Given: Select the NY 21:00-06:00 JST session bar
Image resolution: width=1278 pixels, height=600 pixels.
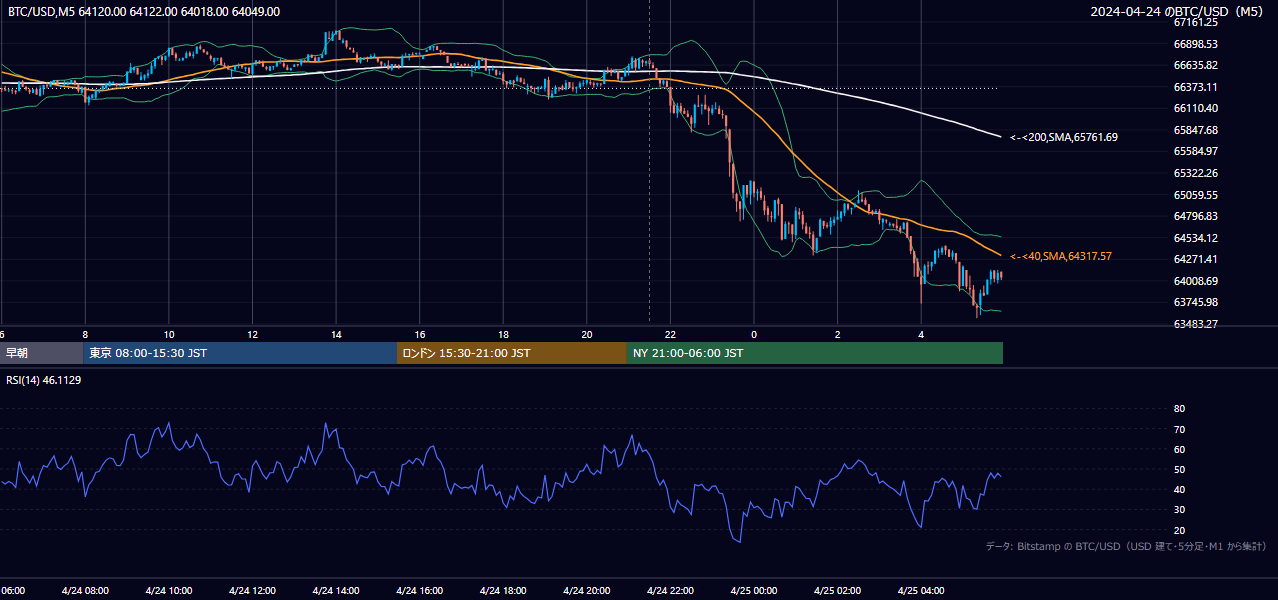Looking at the screenshot, I should pyautogui.click(x=814, y=353).
